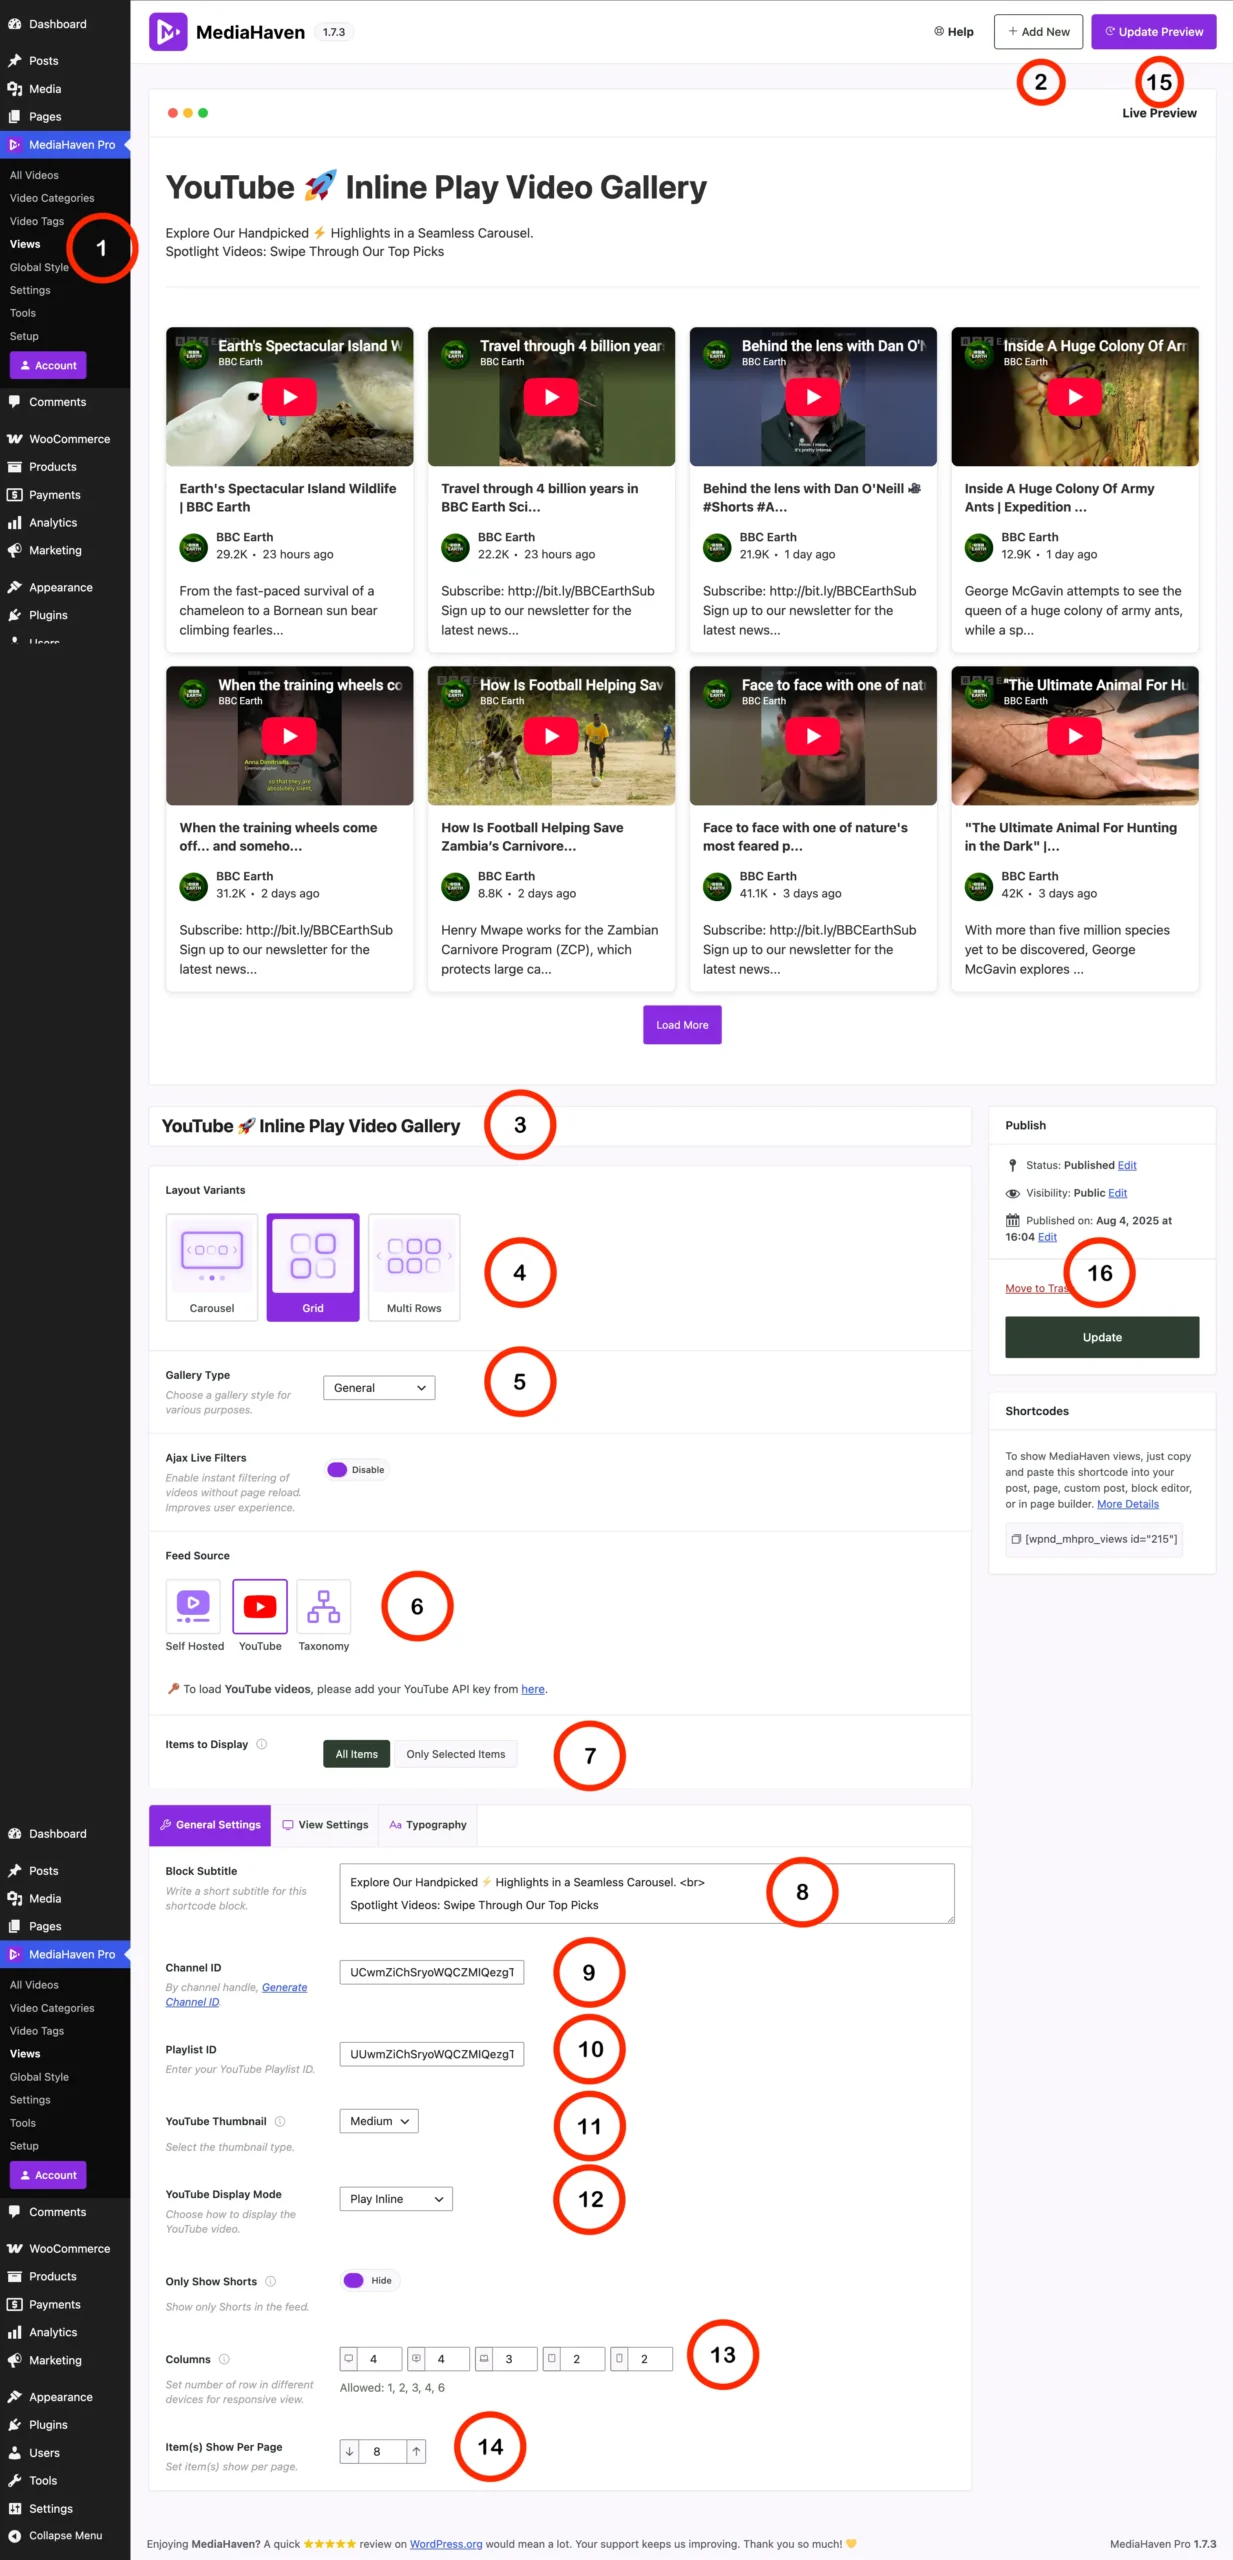Click the Block Subtitle text area

click(647, 1893)
